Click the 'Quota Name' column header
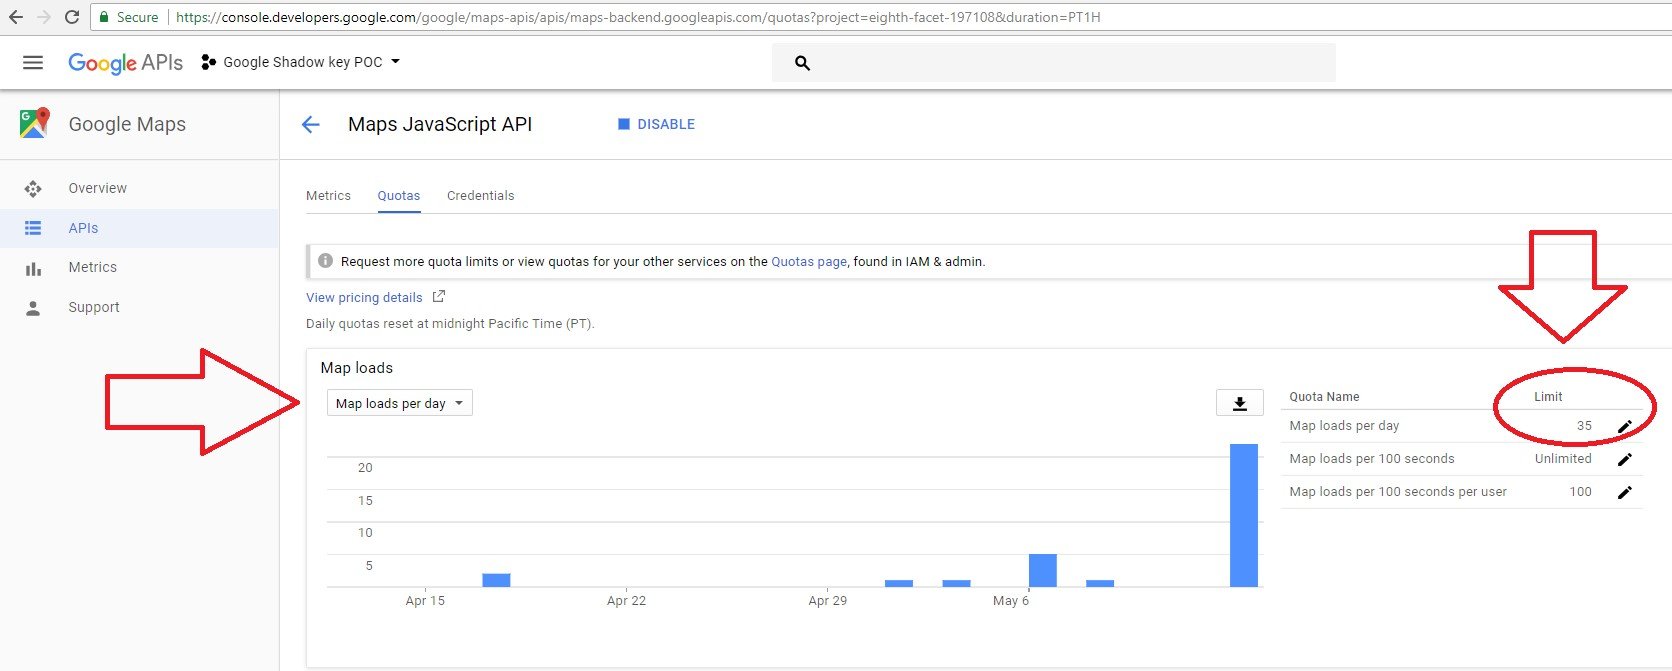Viewport: 1672px width, 671px height. tap(1324, 397)
